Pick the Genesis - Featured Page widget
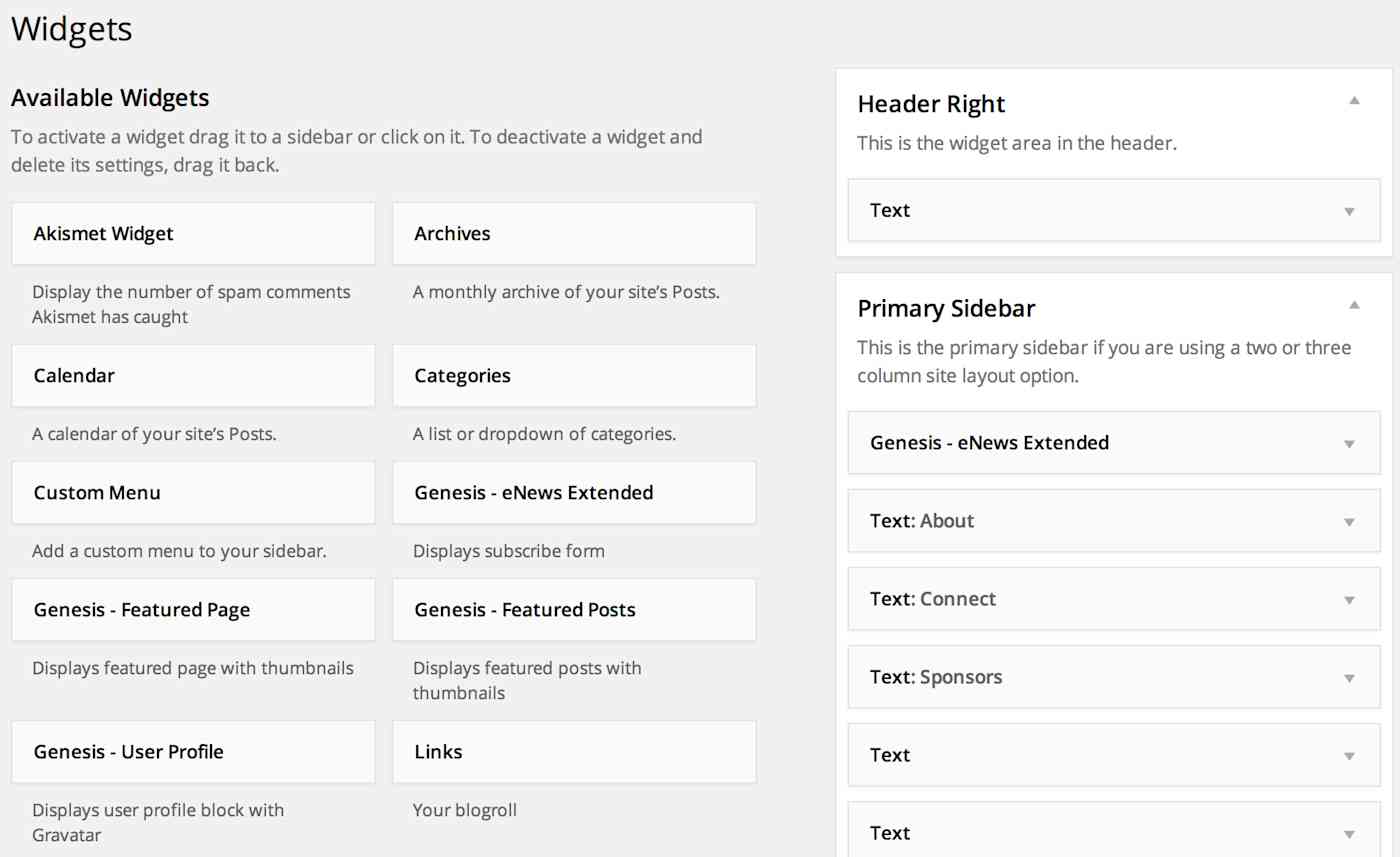Screen dimensions: 1400x857 pos(193,610)
